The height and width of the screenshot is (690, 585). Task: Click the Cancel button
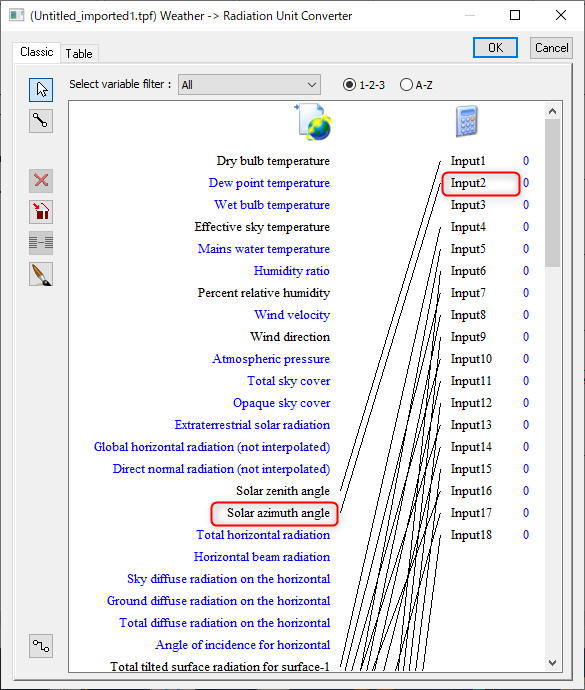pyautogui.click(x=551, y=48)
